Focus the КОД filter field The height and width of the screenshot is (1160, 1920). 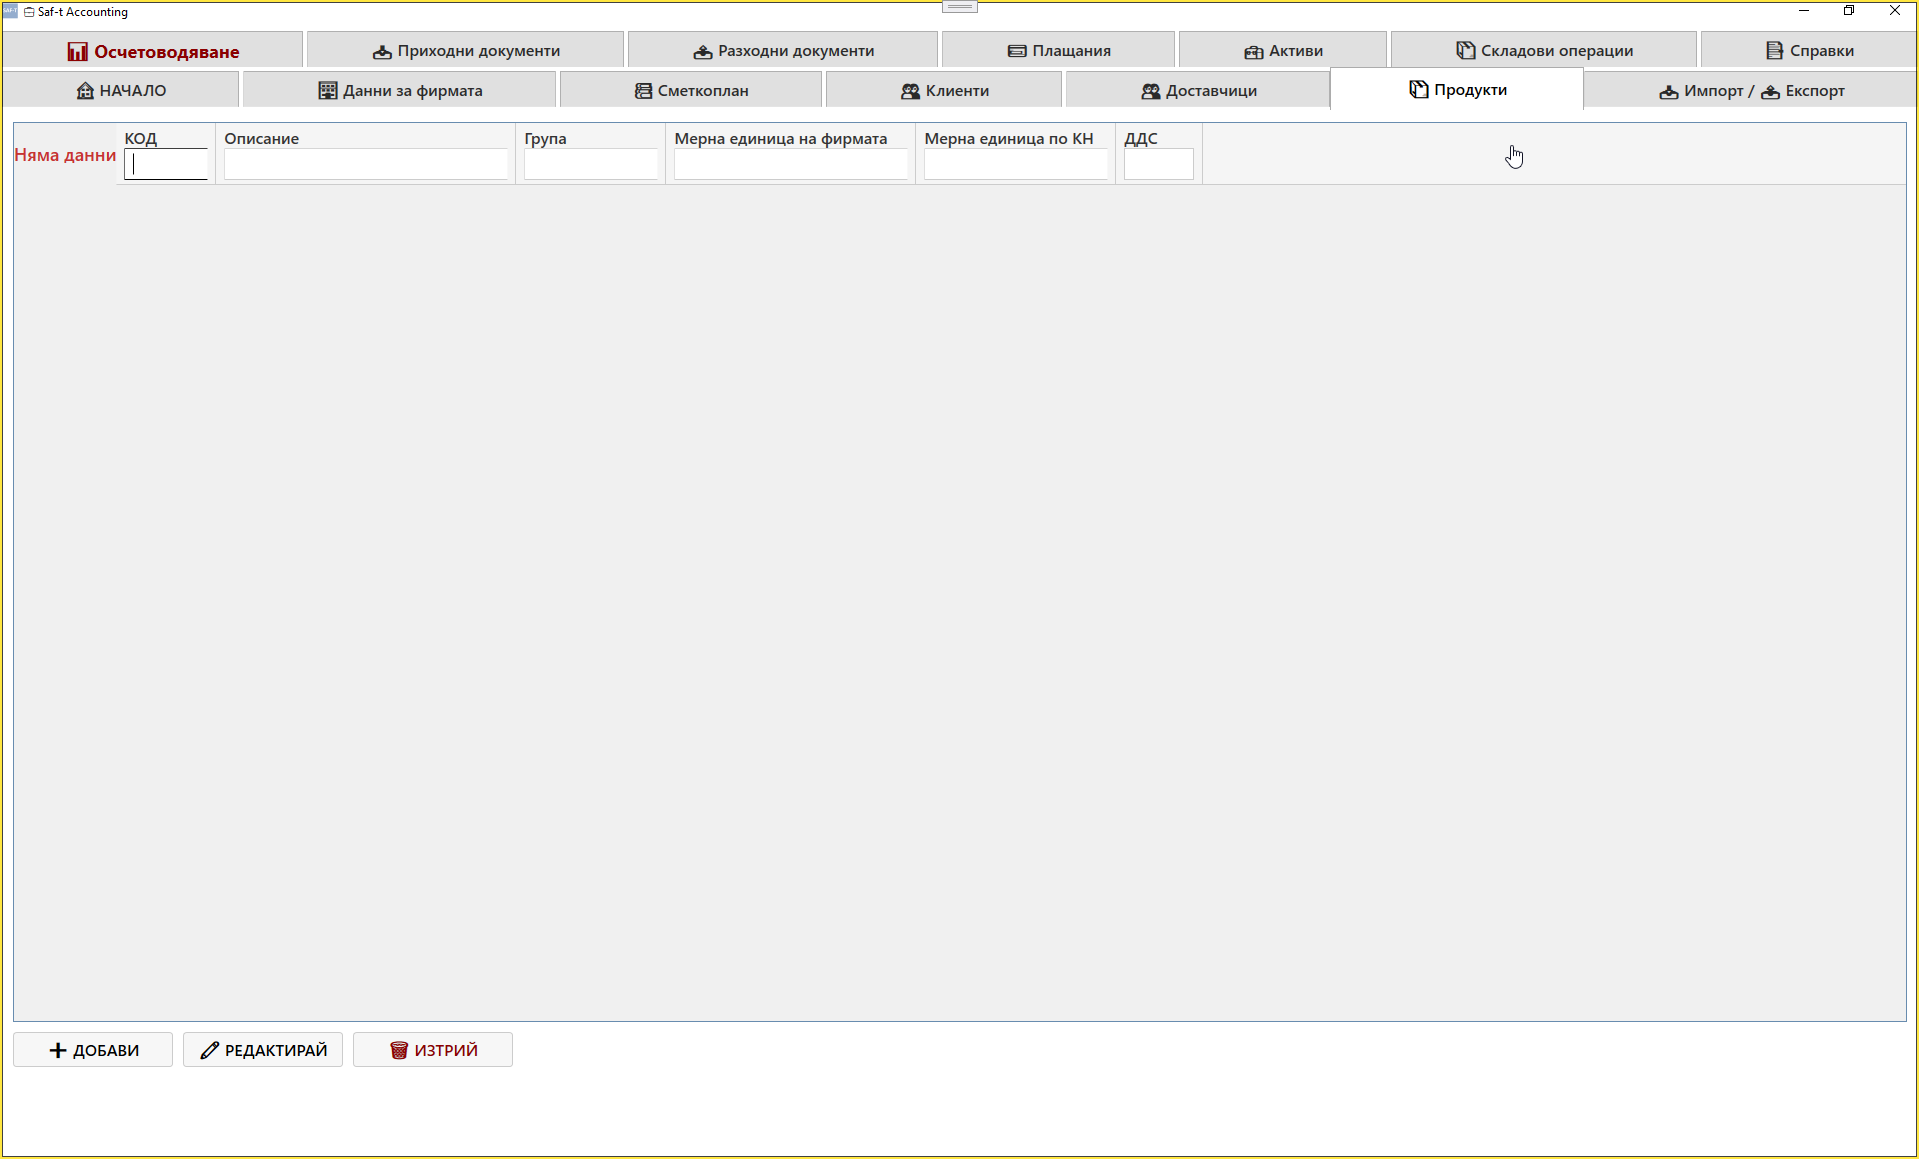pos(166,164)
